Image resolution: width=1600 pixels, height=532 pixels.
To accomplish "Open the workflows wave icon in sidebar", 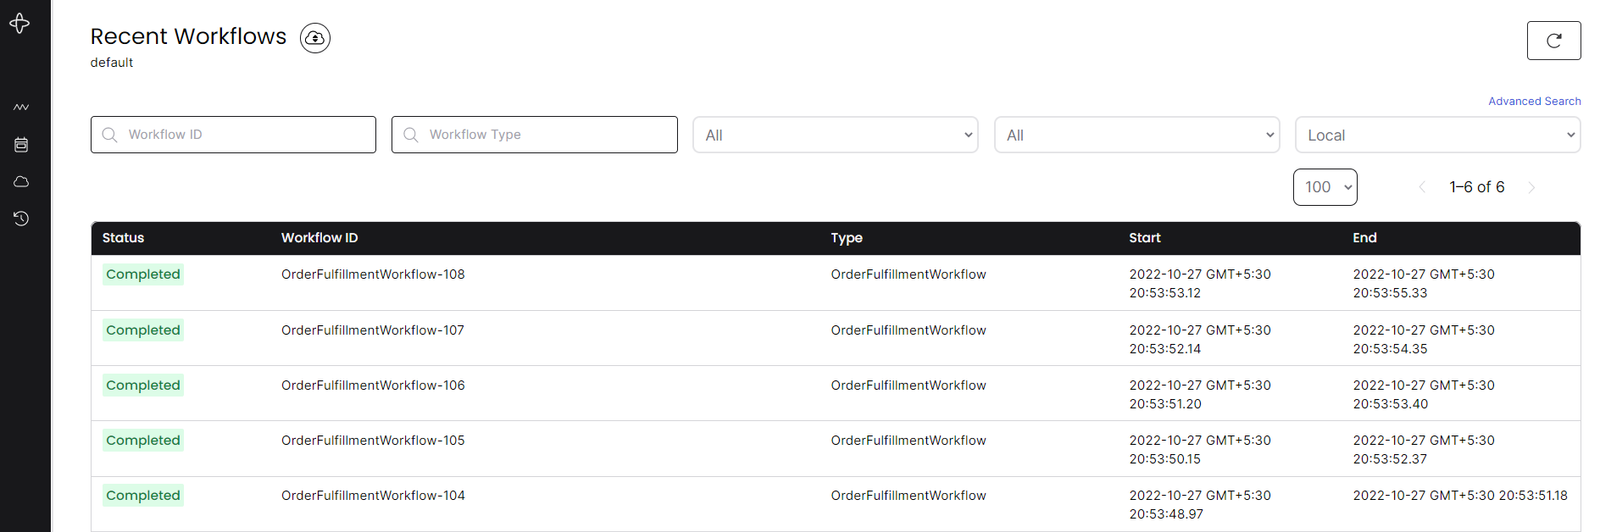I will coord(21,107).
